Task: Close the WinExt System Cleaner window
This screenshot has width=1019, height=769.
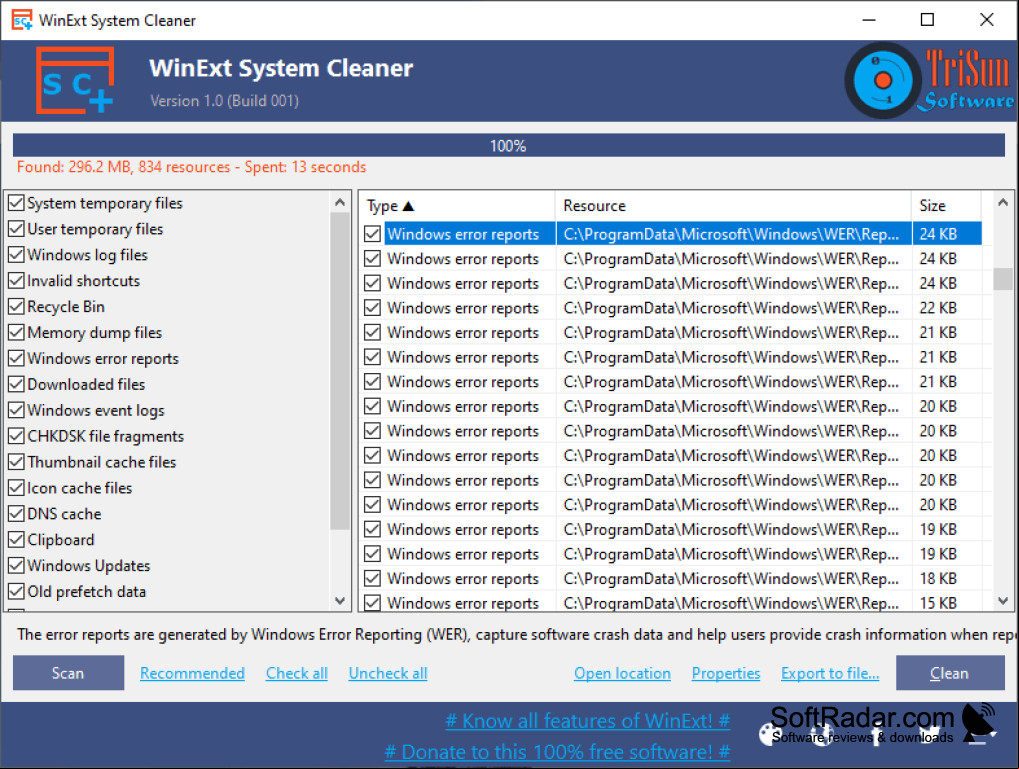Action: [x=987, y=20]
